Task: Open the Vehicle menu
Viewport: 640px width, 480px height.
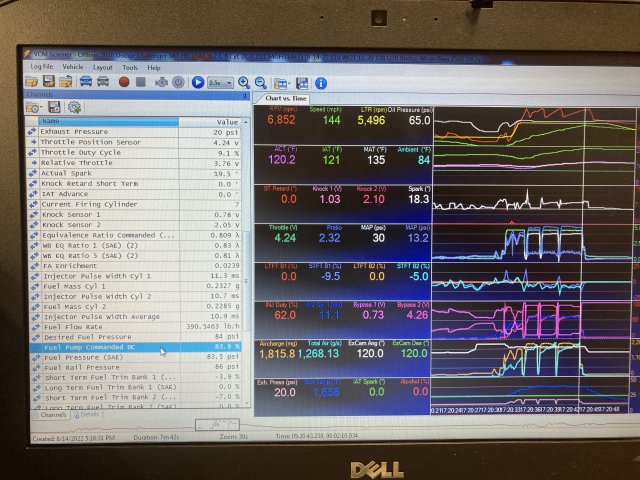Action: tap(73, 67)
